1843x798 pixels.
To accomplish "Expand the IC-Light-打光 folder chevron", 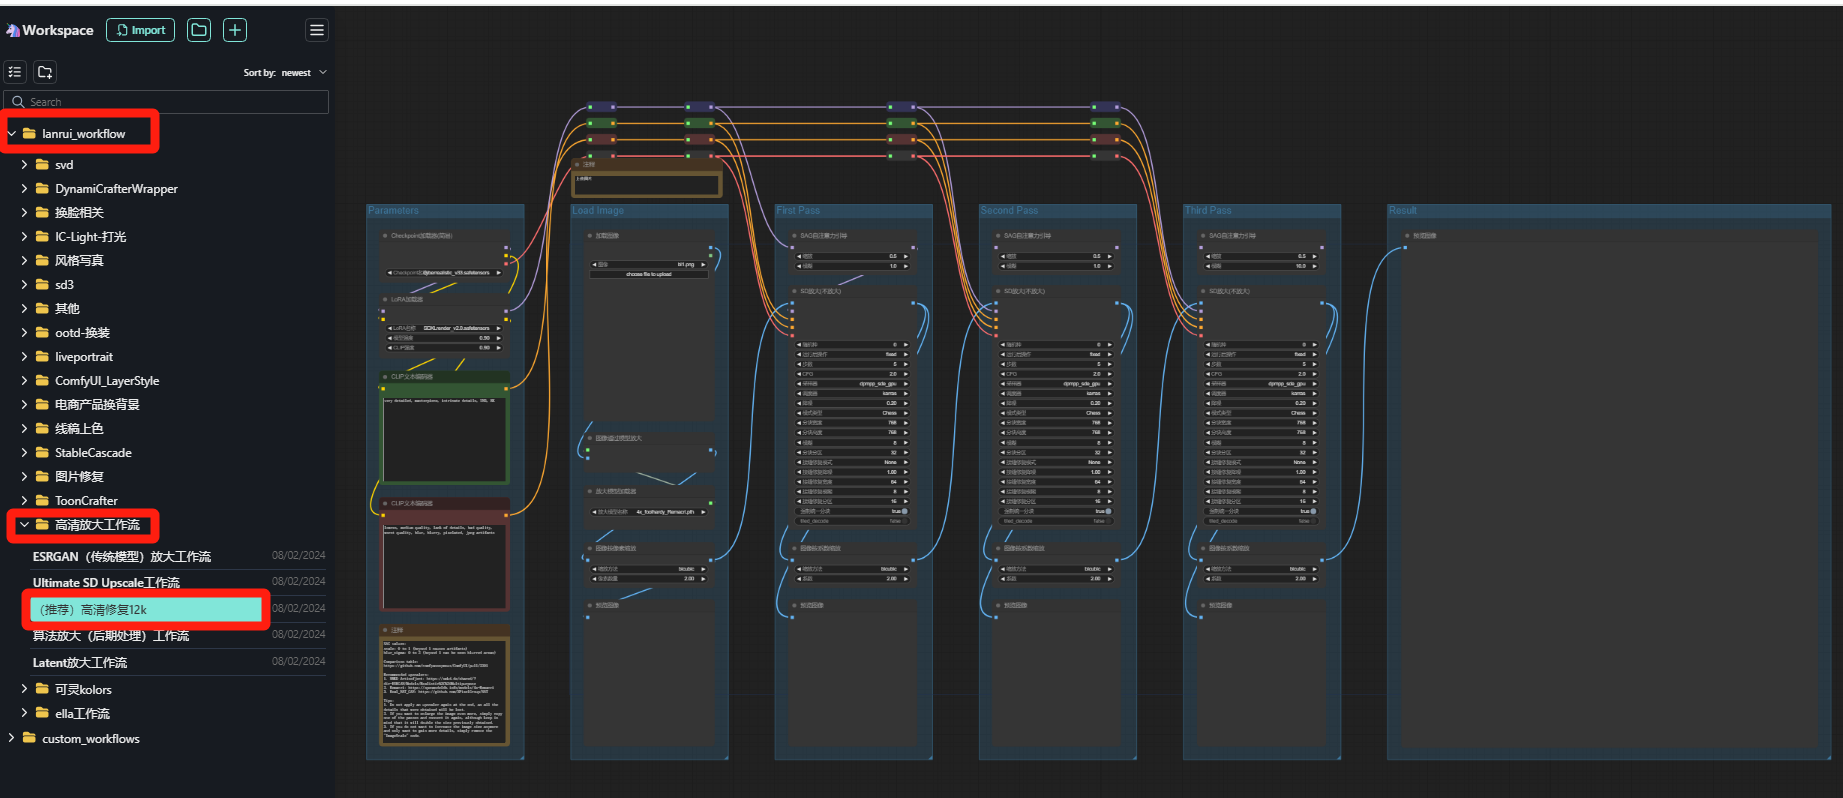I will coord(24,236).
